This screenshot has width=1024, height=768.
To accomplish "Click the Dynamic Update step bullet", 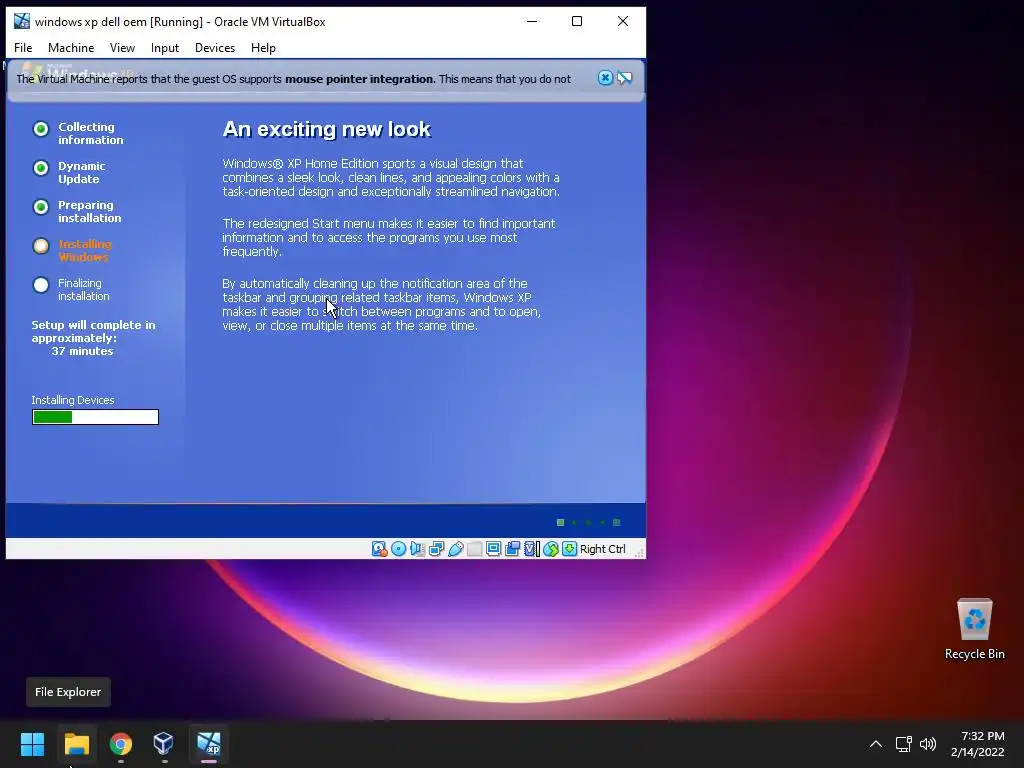I will (41, 168).
